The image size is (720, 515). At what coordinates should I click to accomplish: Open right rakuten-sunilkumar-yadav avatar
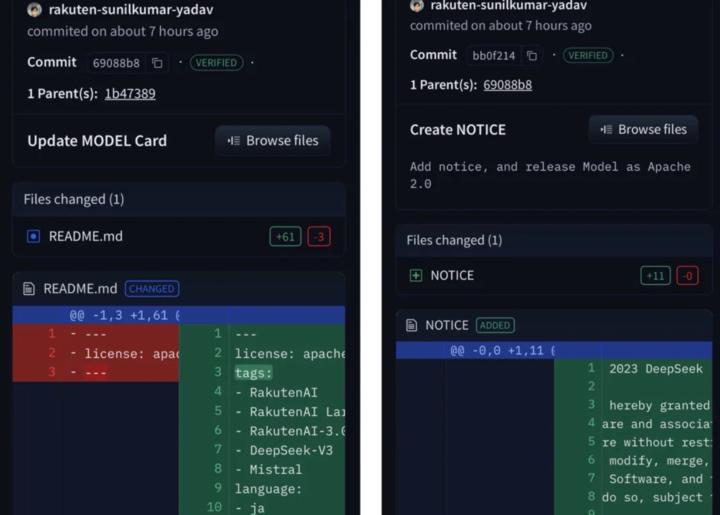tap(417, 5)
